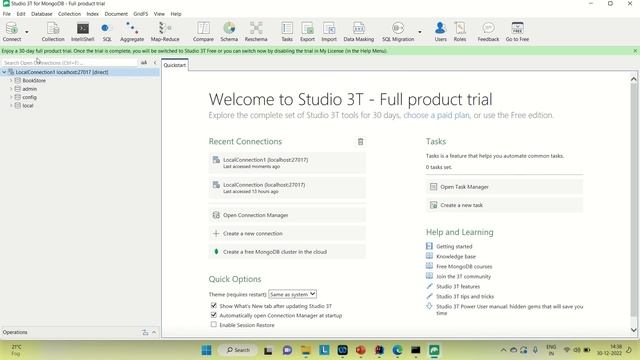Clear recent connections with the trash icon
The height and width of the screenshot is (360, 640).
pos(360,142)
